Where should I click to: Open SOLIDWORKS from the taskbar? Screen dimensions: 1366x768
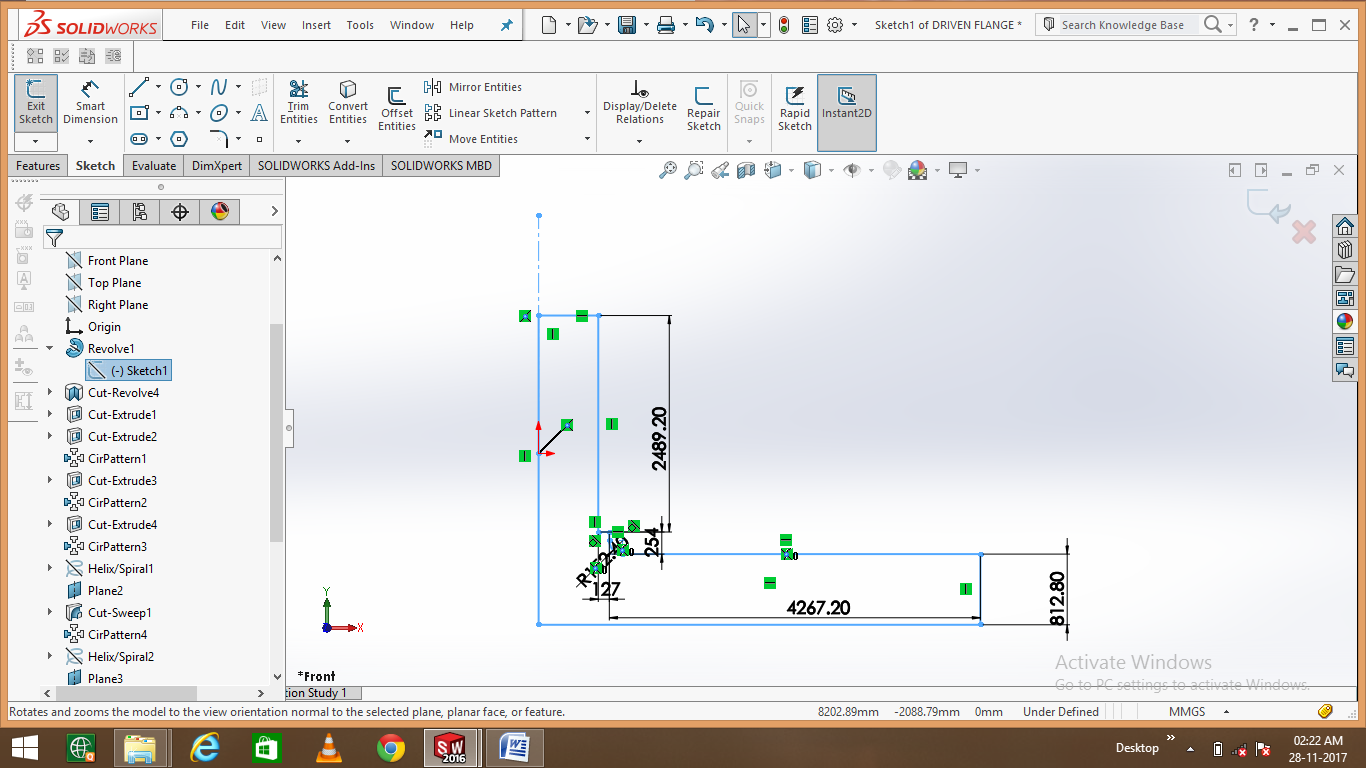[x=451, y=747]
